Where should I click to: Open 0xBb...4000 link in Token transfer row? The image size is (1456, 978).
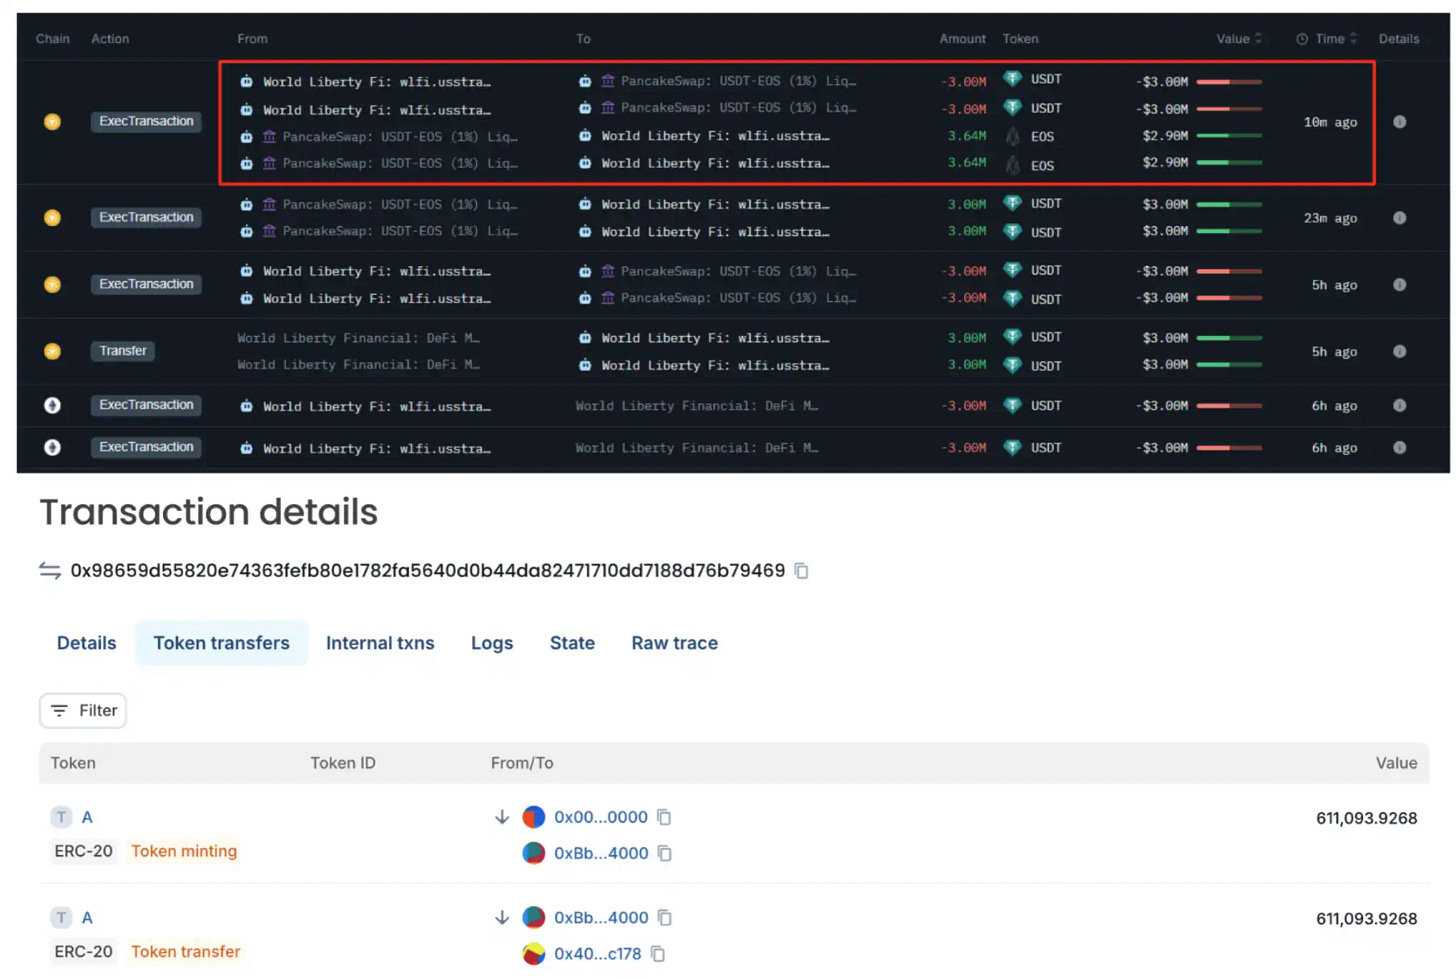click(x=601, y=918)
